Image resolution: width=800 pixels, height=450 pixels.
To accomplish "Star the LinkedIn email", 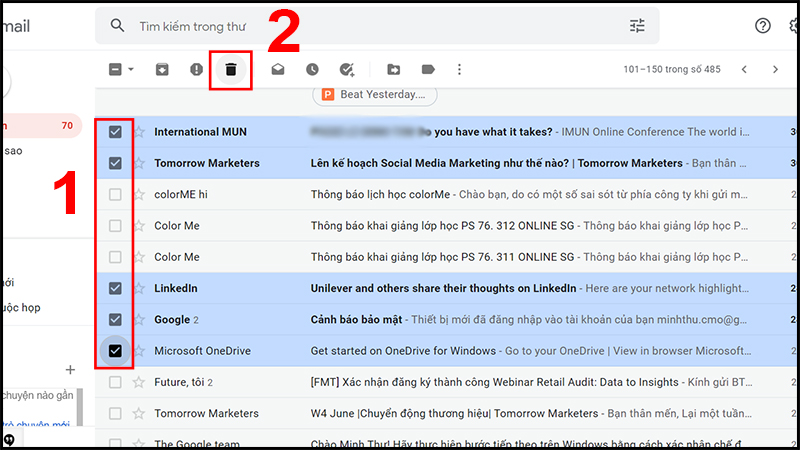I will pos(139,288).
